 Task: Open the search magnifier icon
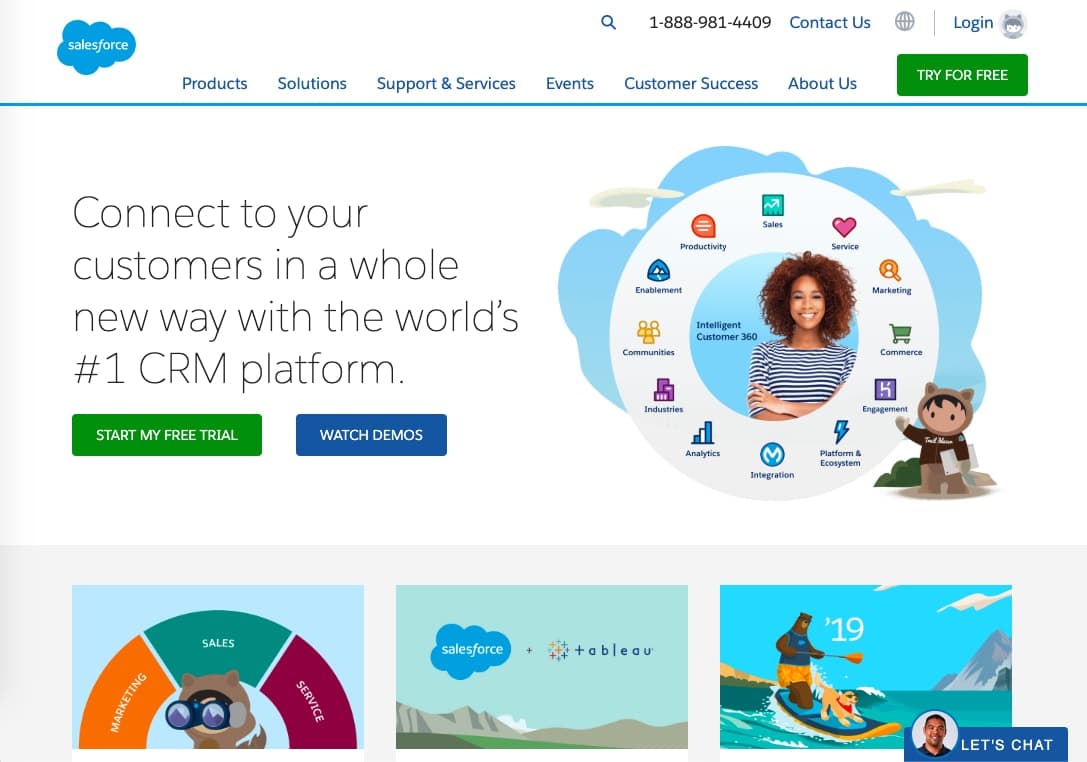pyautogui.click(x=608, y=22)
